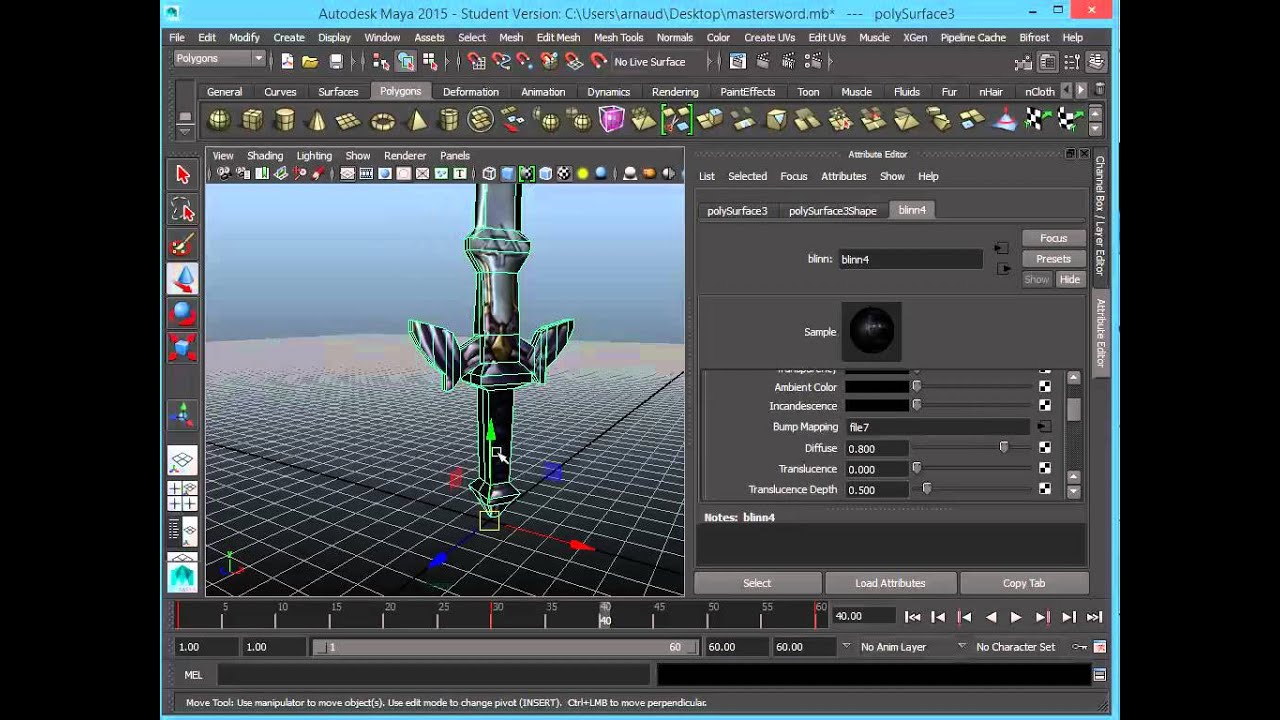This screenshot has height=720, width=1280.
Task: Open the Edit Mesh menu
Action: (x=558, y=38)
